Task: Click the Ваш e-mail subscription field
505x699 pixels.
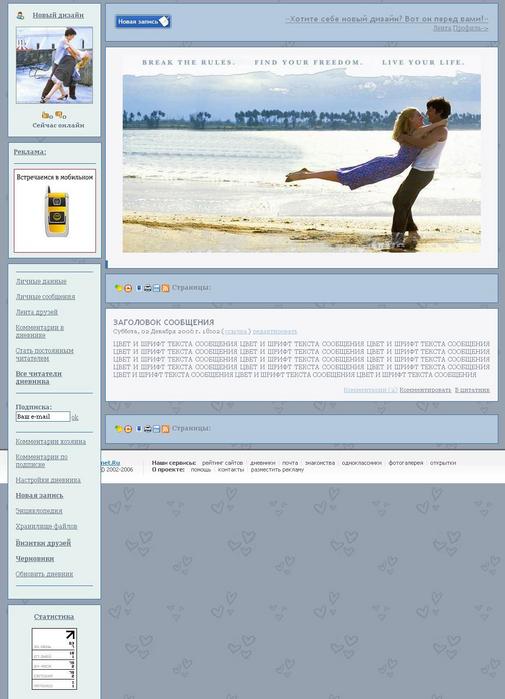Action: (x=43, y=417)
